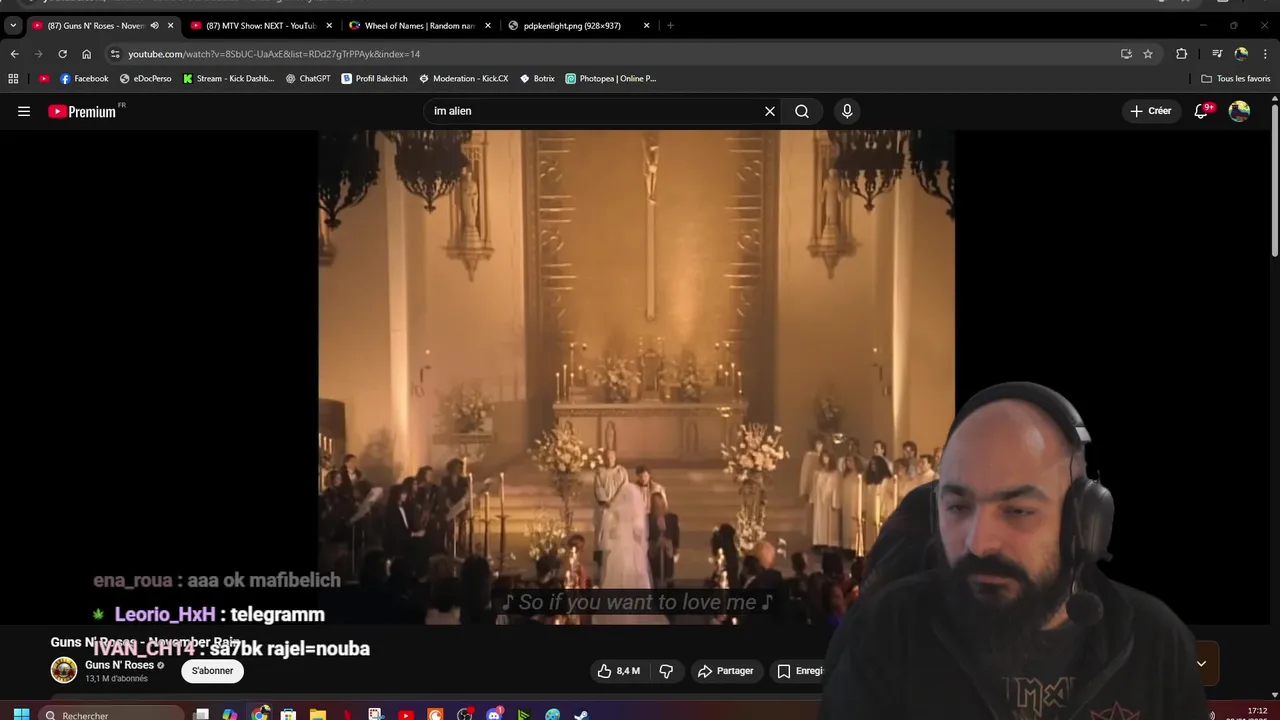The height and width of the screenshot is (720, 1280).
Task: Open the browser extensions puzzle icon
Action: (1181, 54)
